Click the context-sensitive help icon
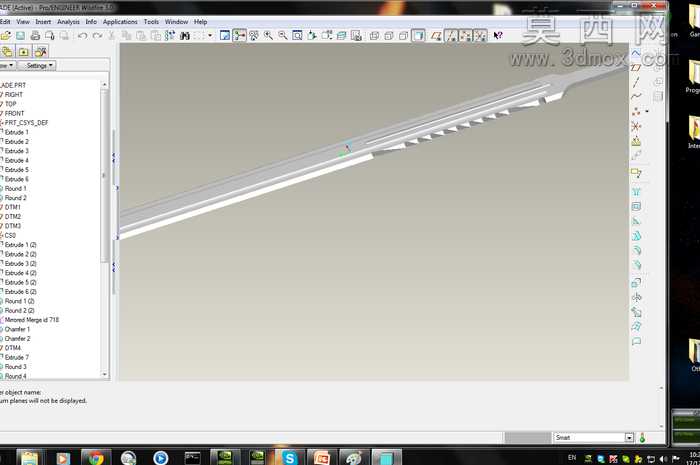Screen dimensions: 700x465 [x=498, y=36]
